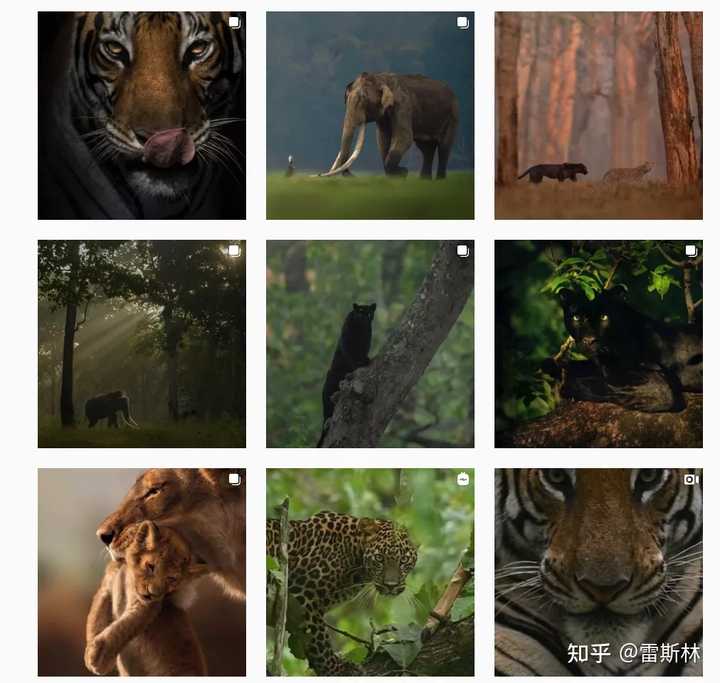Click the carousel icon on tiger licking photo
The width and height of the screenshot is (720, 683).
pos(234,23)
